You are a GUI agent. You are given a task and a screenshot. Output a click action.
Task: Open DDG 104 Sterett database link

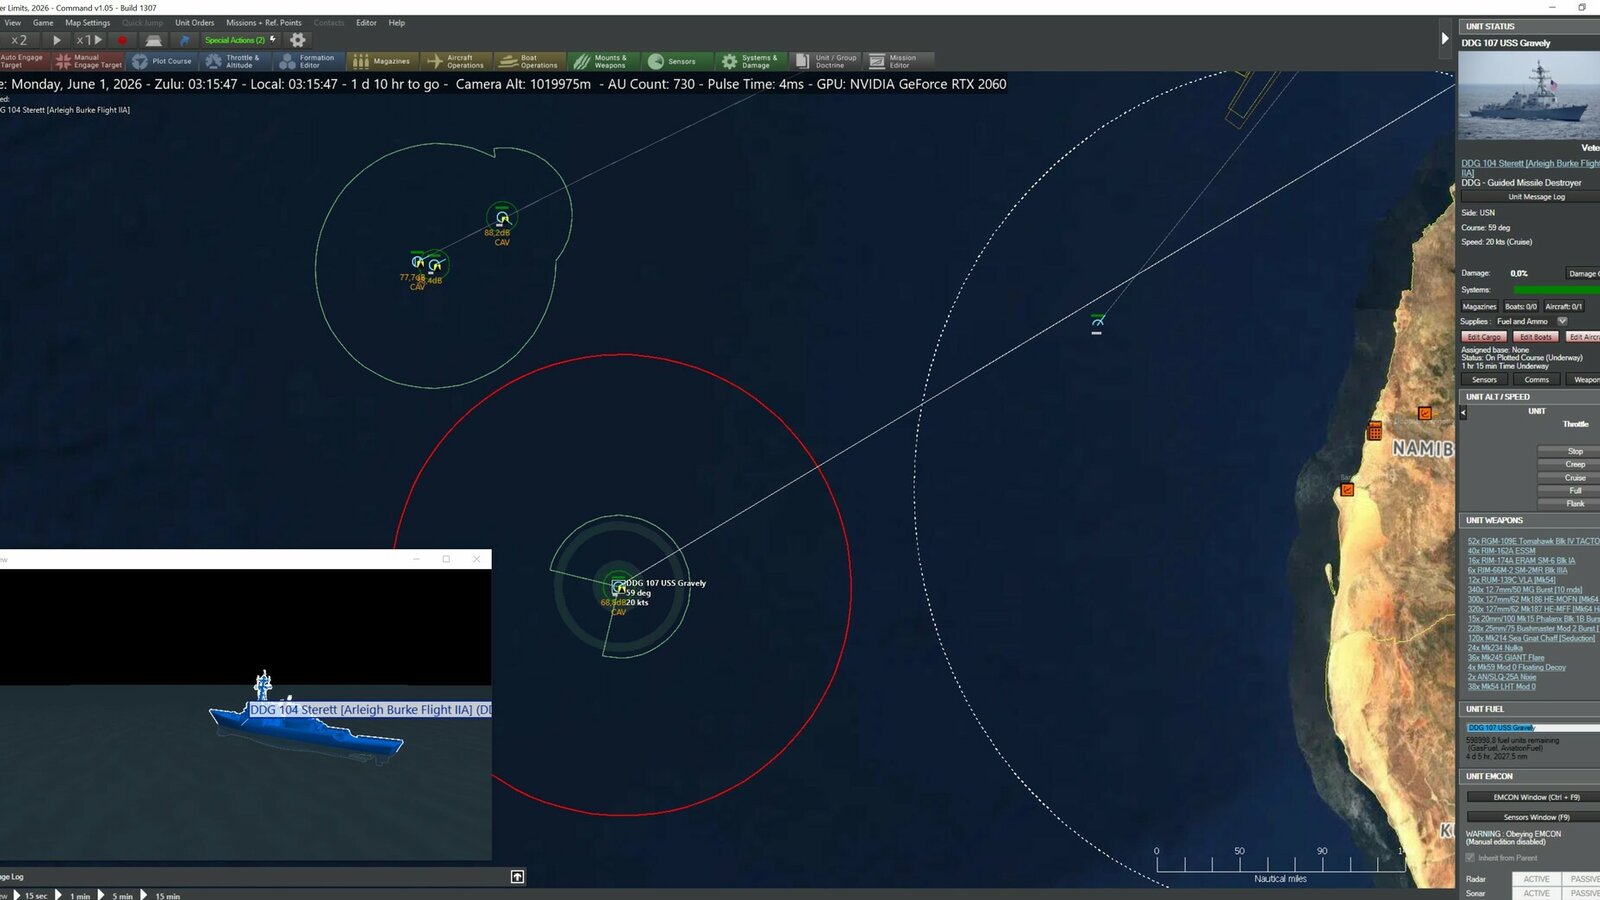(1530, 167)
